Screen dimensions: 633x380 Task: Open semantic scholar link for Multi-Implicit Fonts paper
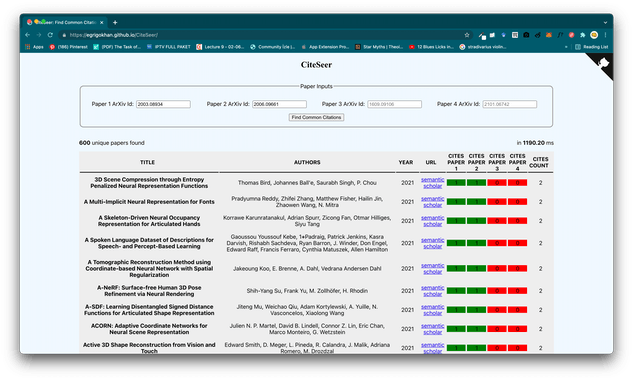[432, 202]
